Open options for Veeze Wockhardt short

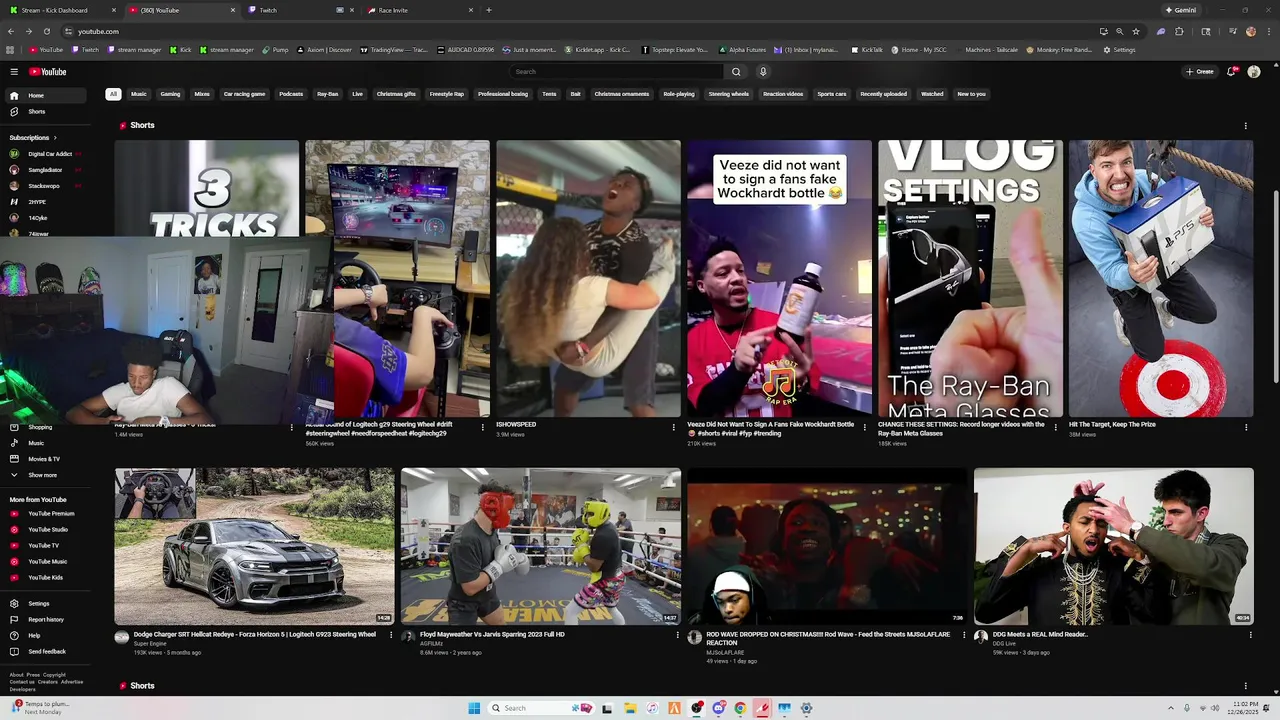point(865,427)
